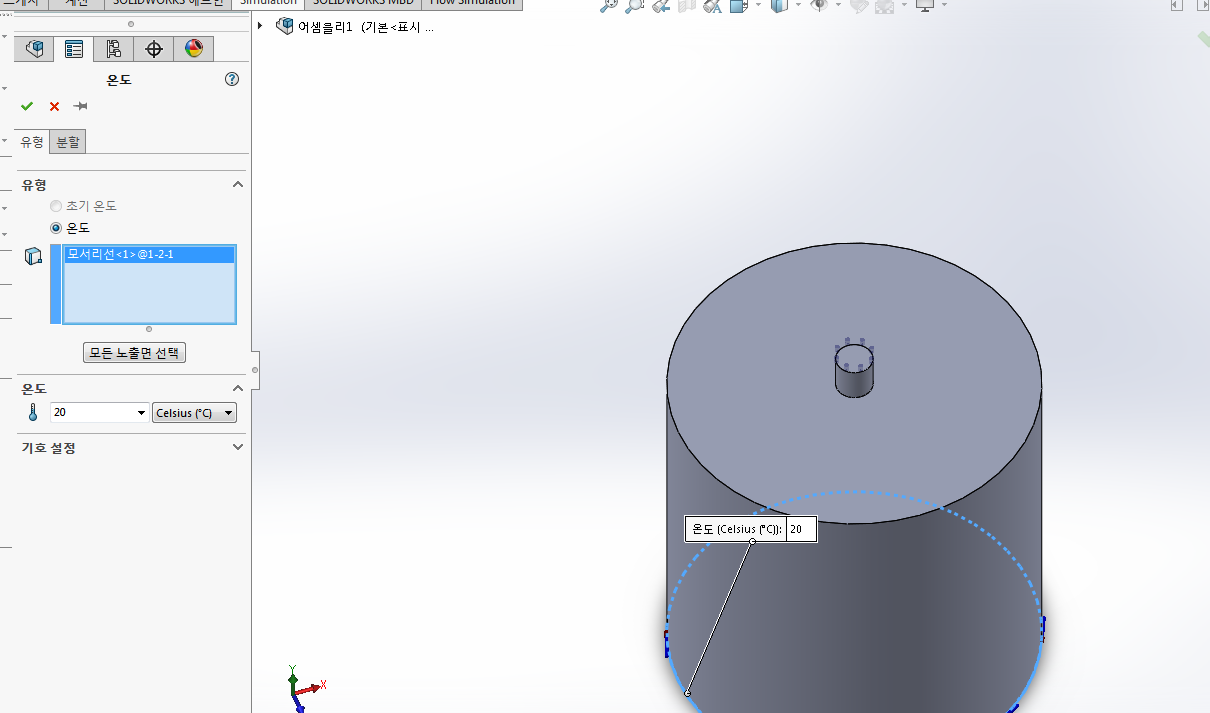Select the SOLIDWORKS MBD ribbon tab
The image size is (1210, 713).
click(363, 3)
